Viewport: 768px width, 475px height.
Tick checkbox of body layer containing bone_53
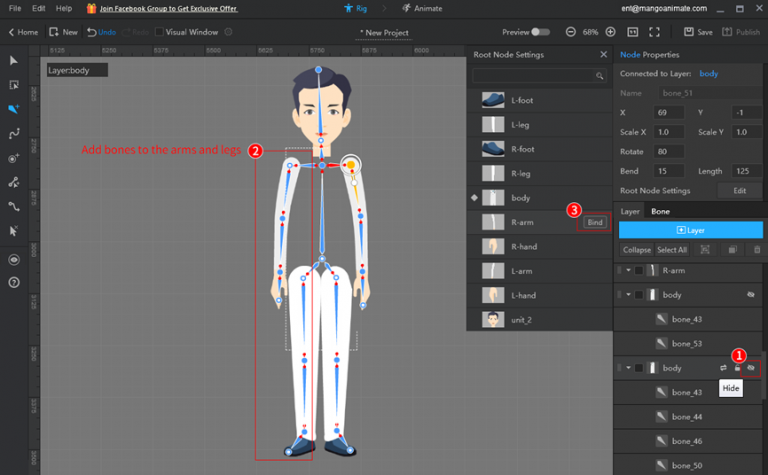pyautogui.click(x=639, y=295)
